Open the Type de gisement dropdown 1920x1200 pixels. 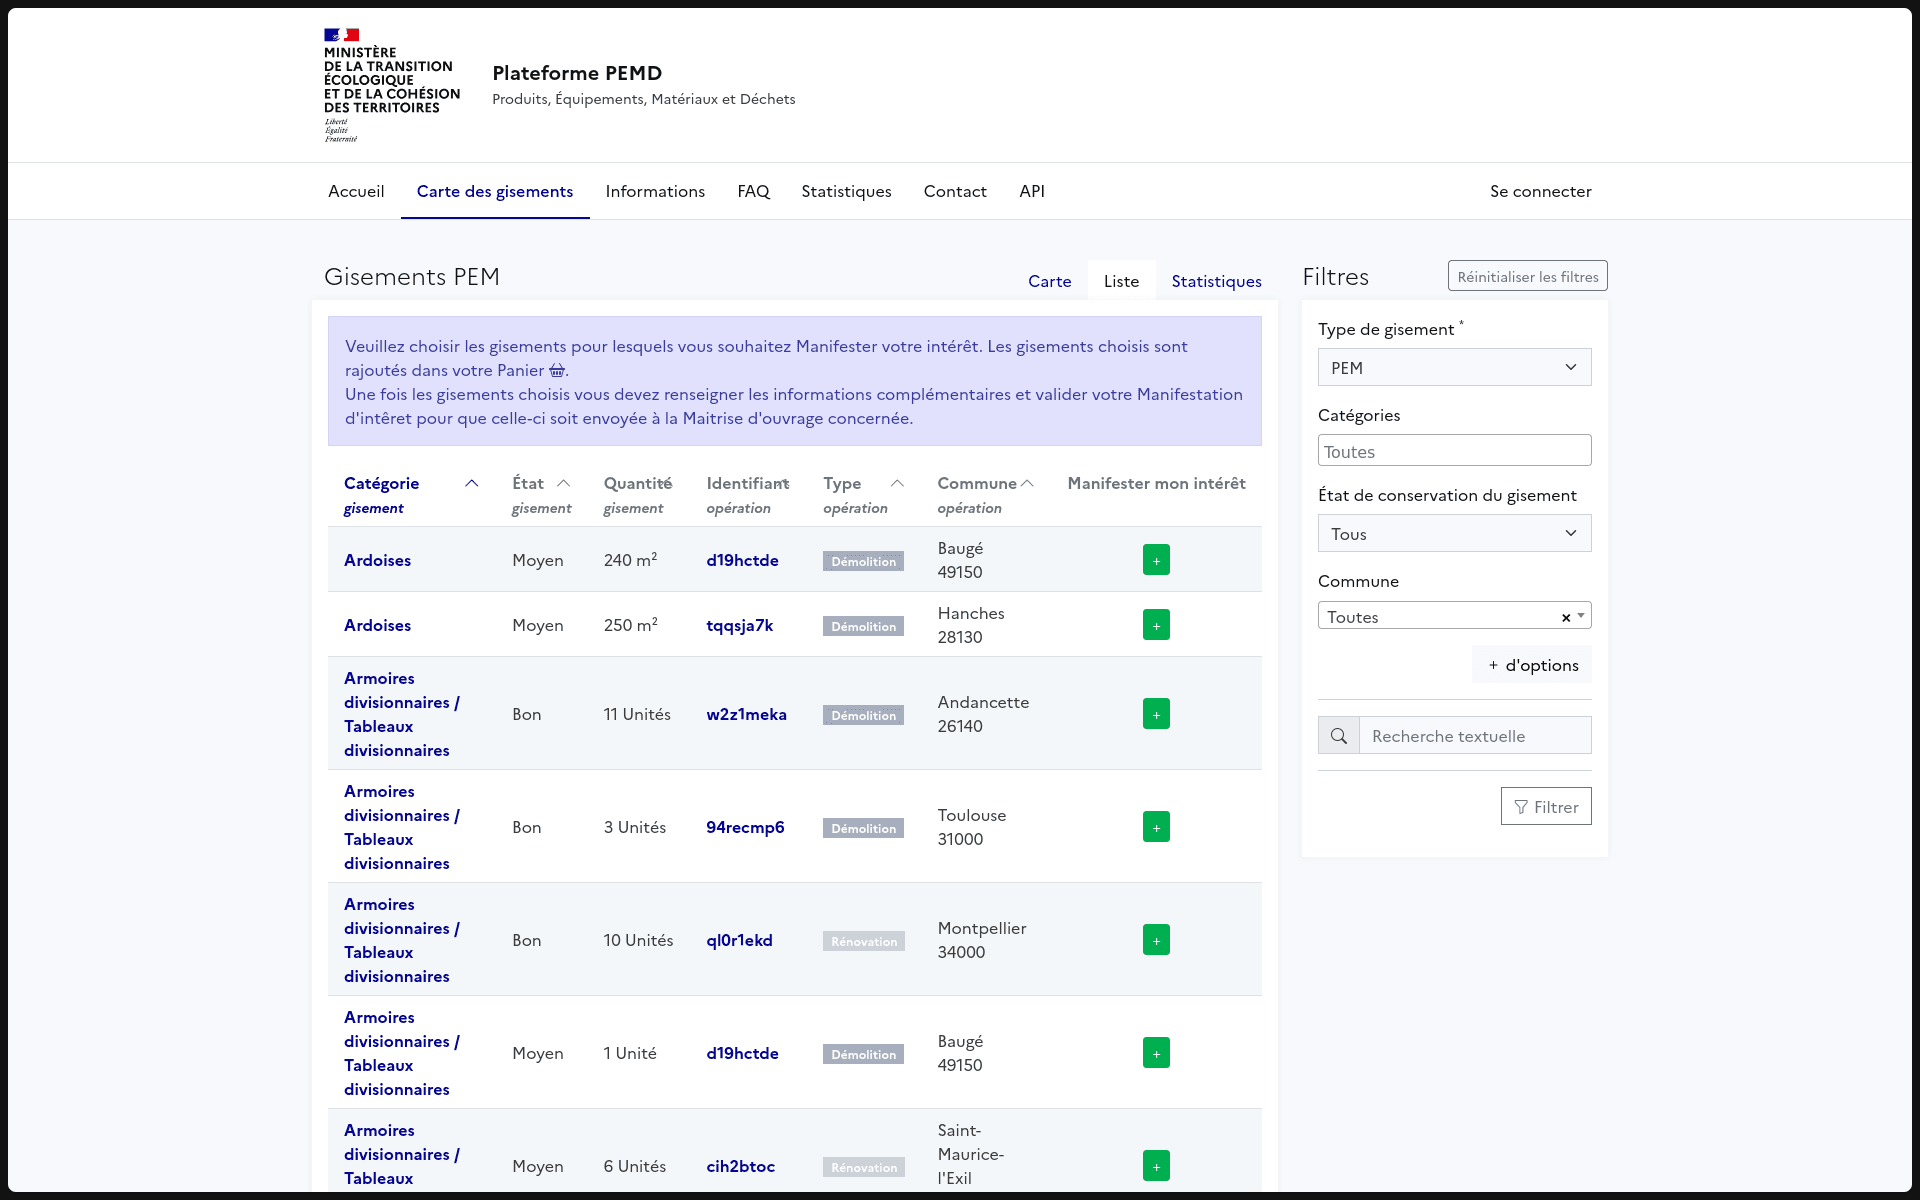[x=1455, y=367]
